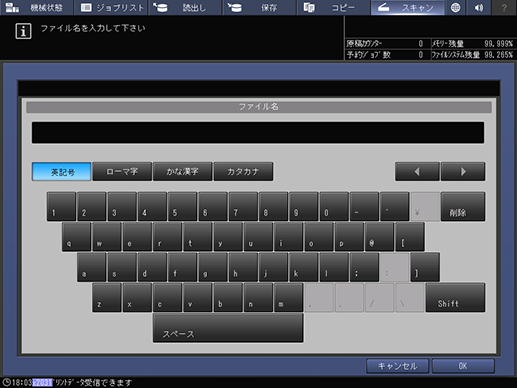Tap the w key
The height and width of the screenshot is (388, 517).
[107, 237]
